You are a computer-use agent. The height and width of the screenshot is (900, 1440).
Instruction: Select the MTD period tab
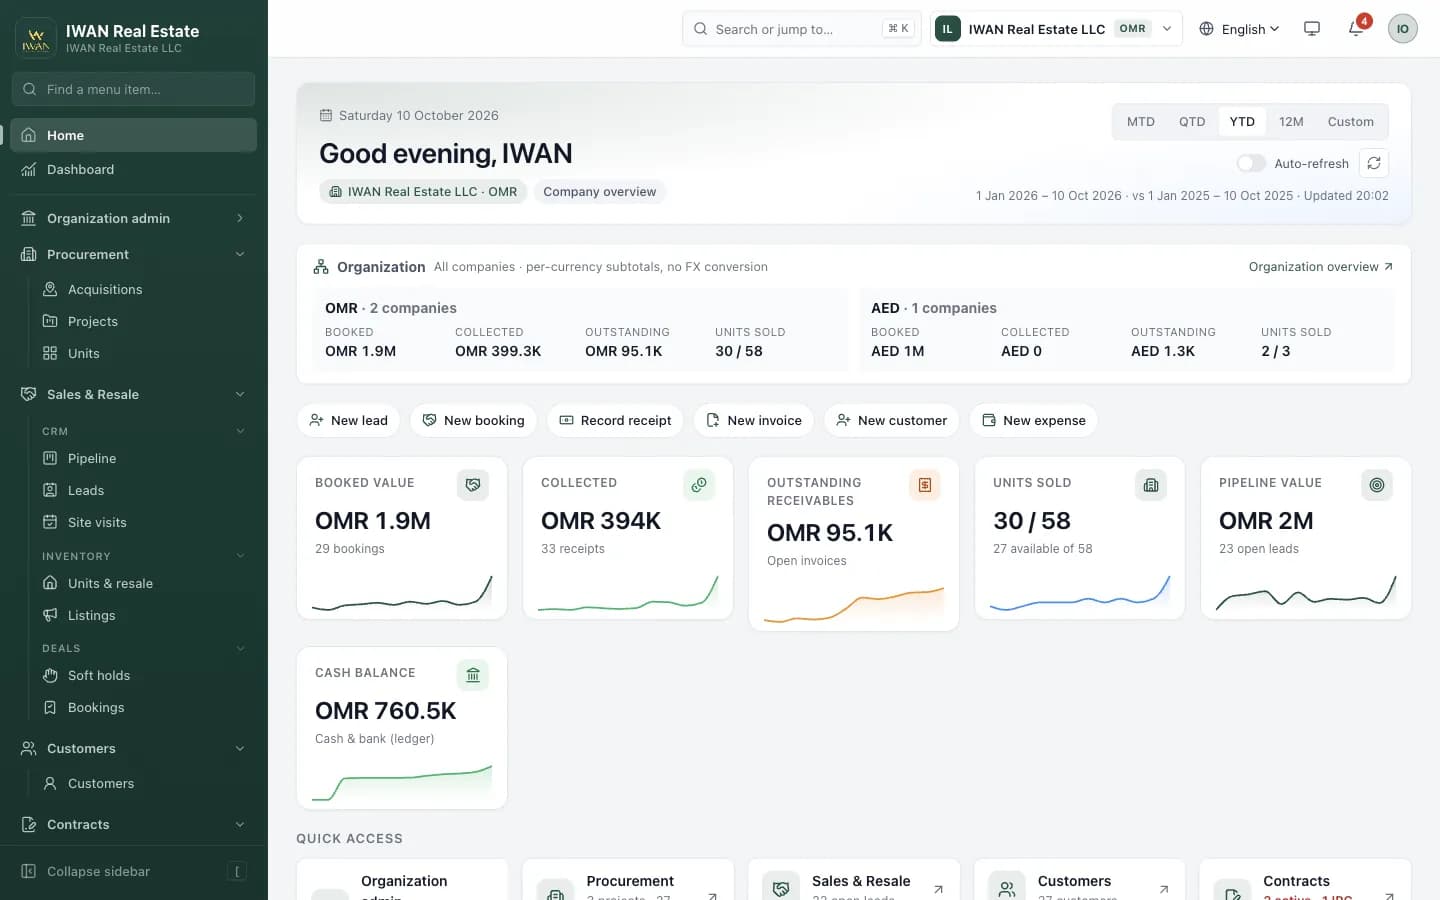tap(1141, 121)
